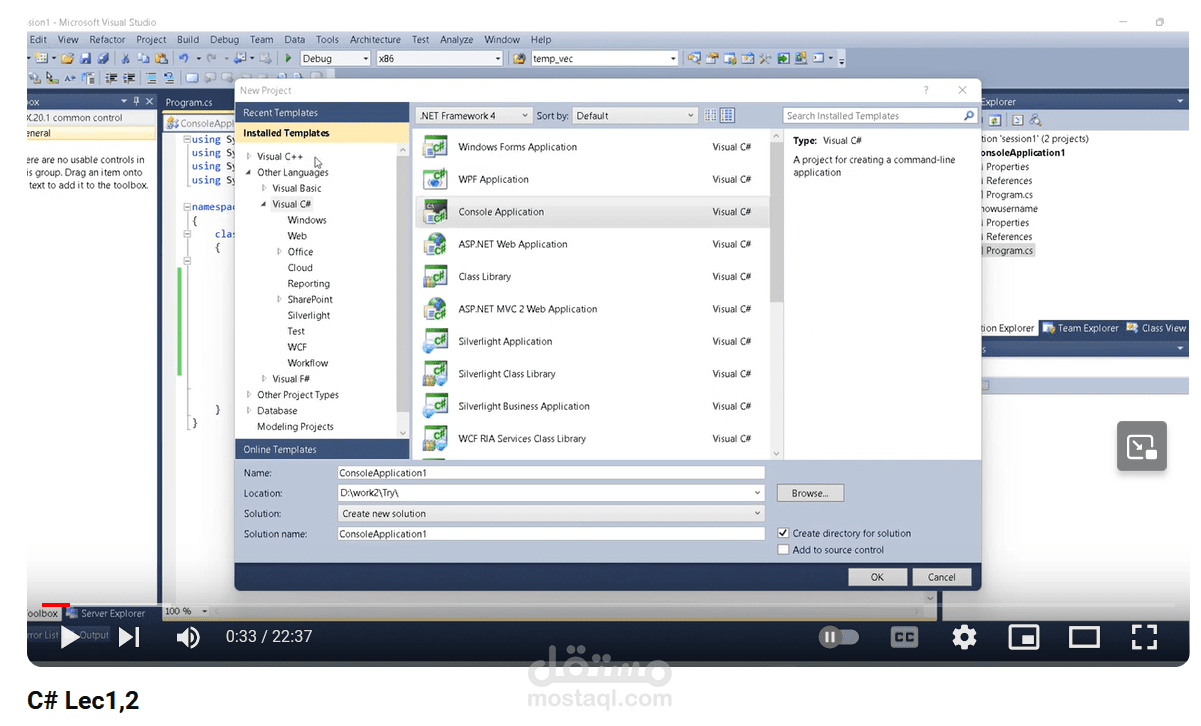Expand the SharePoint tree node
1201x726 pixels.
click(x=279, y=299)
